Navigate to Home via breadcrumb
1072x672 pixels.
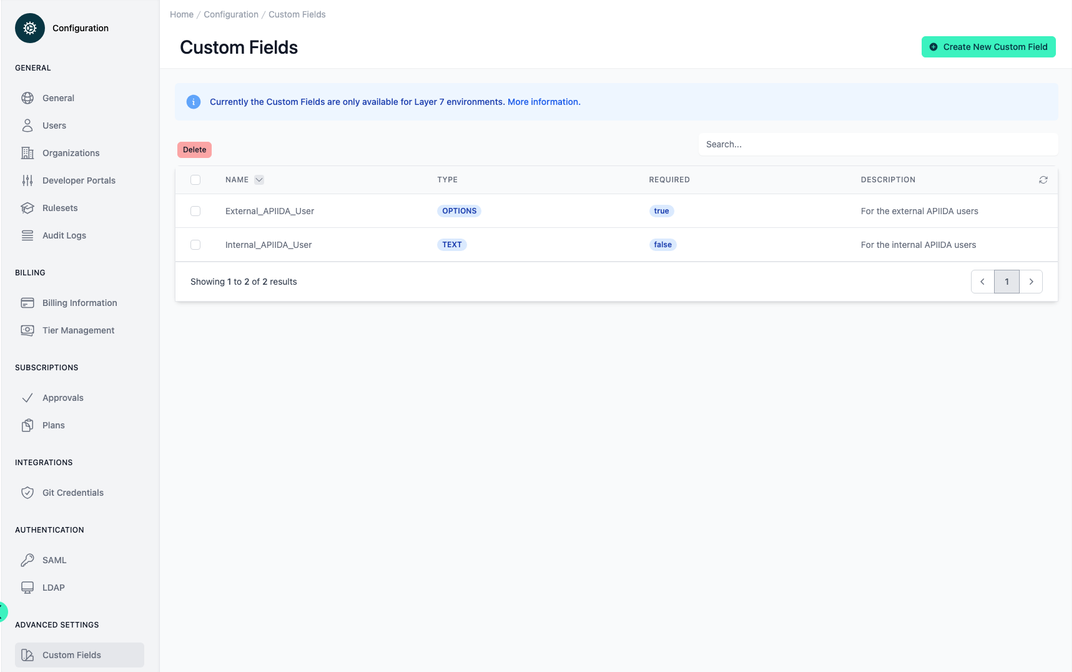pyautogui.click(x=181, y=14)
